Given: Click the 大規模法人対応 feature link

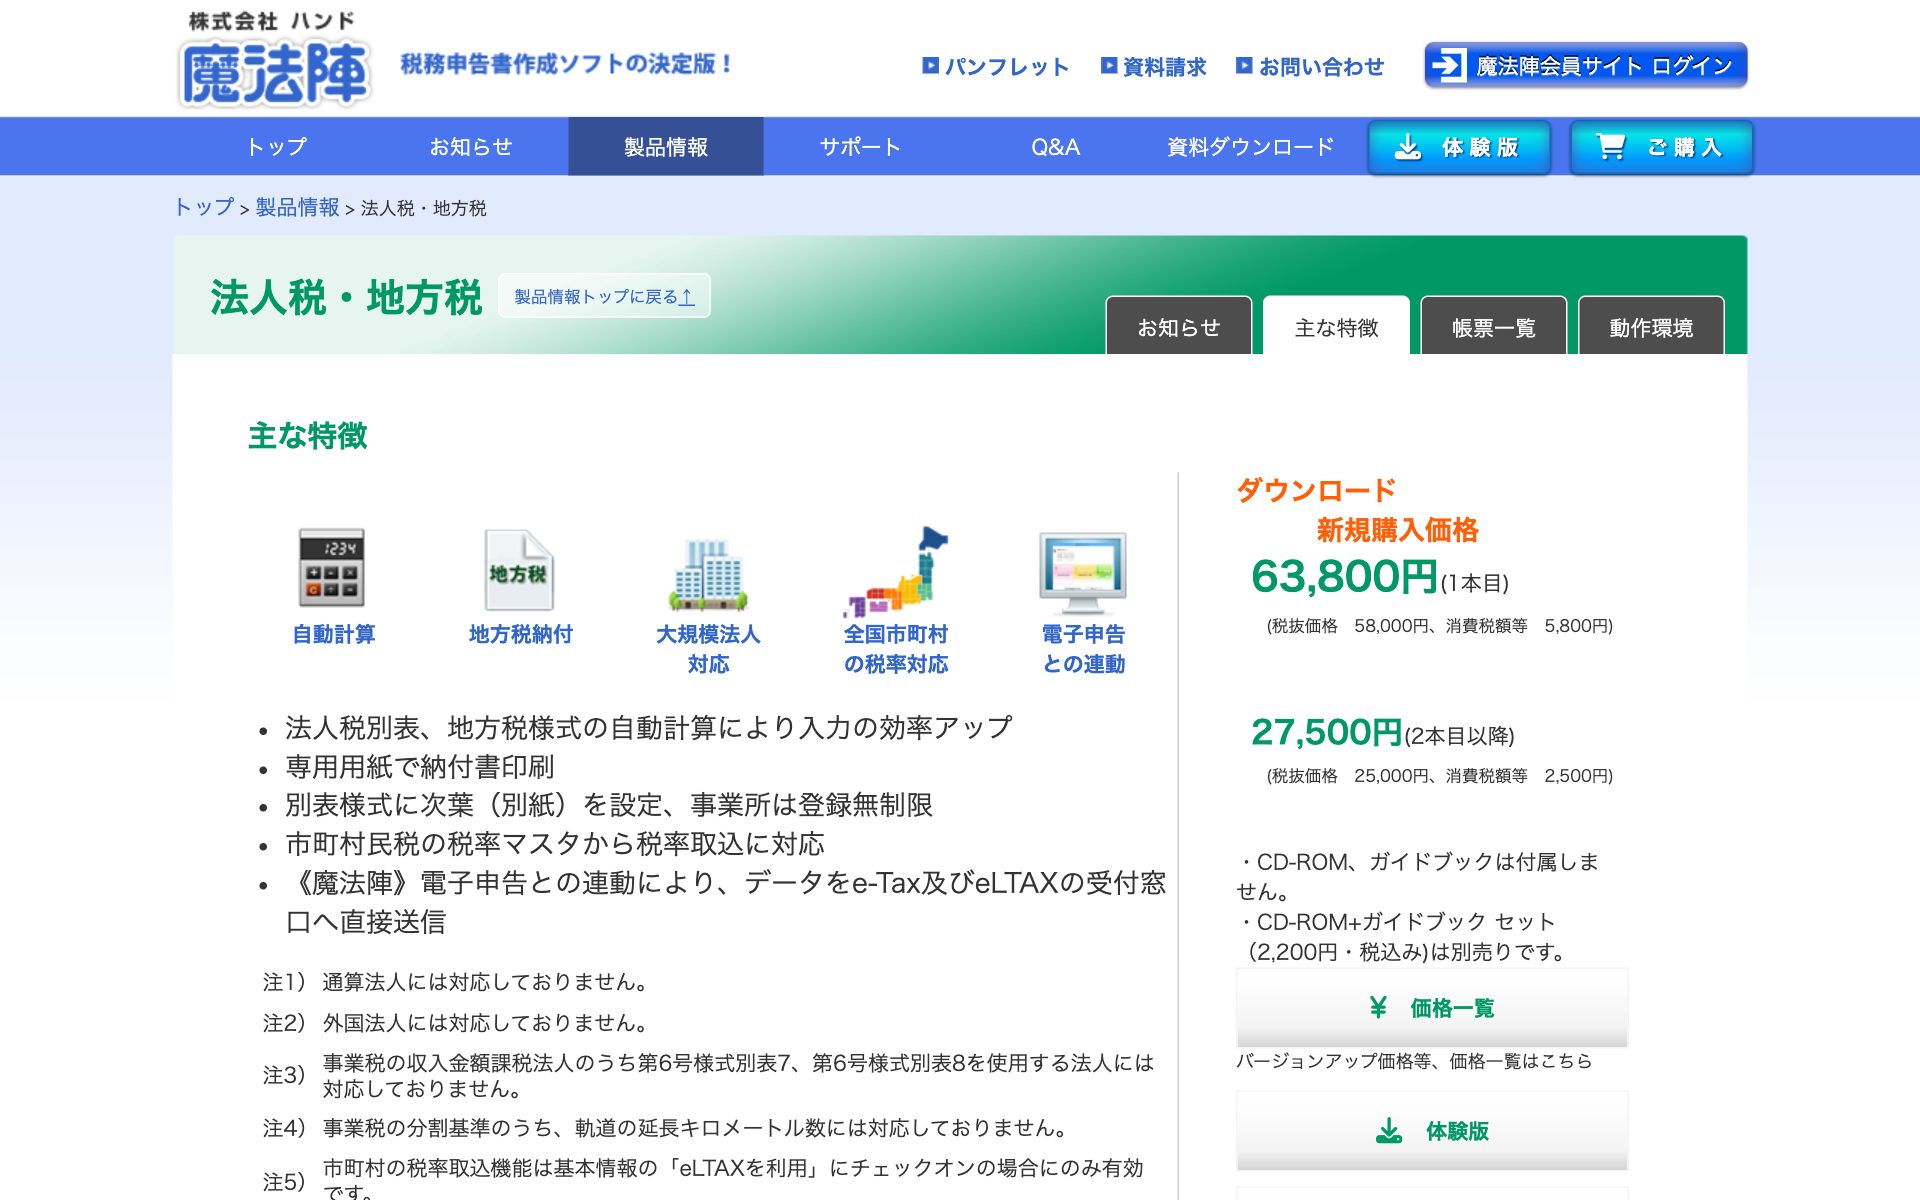Looking at the screenshot, I should pyautogui.click(x=708, y=648).
